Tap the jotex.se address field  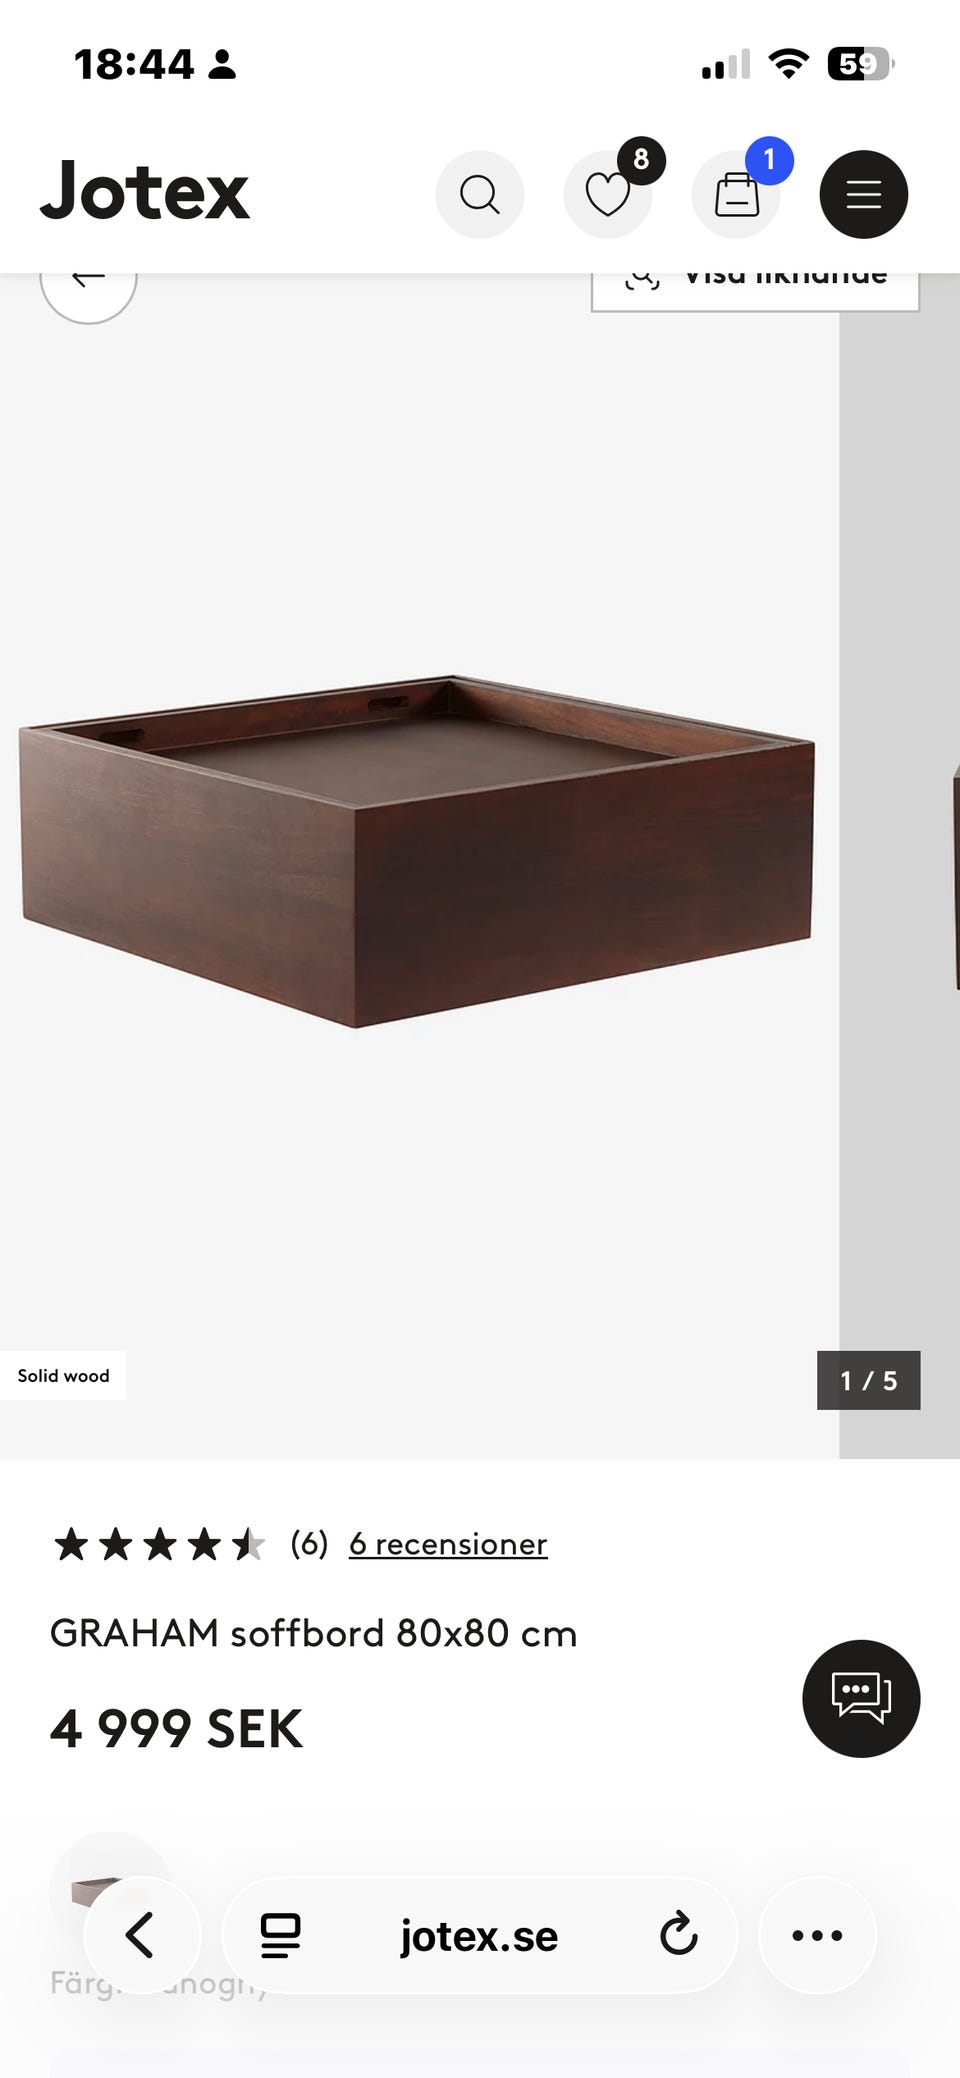(479, 1936)
